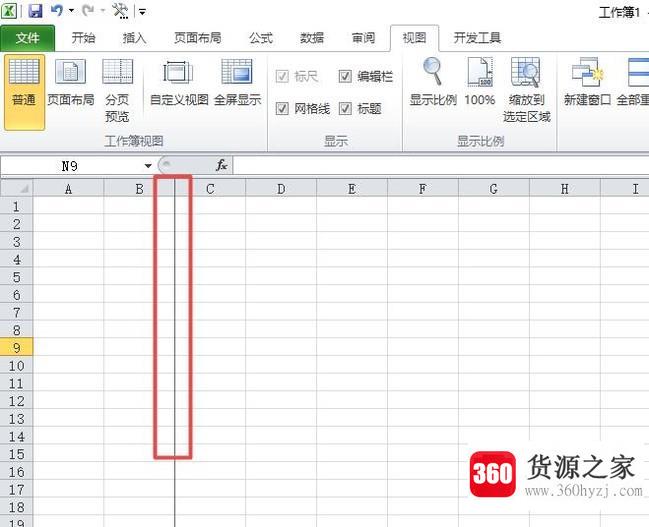This screenshot has height=527, width=649.
Task: Select column B header
Action: coord(139,189)
